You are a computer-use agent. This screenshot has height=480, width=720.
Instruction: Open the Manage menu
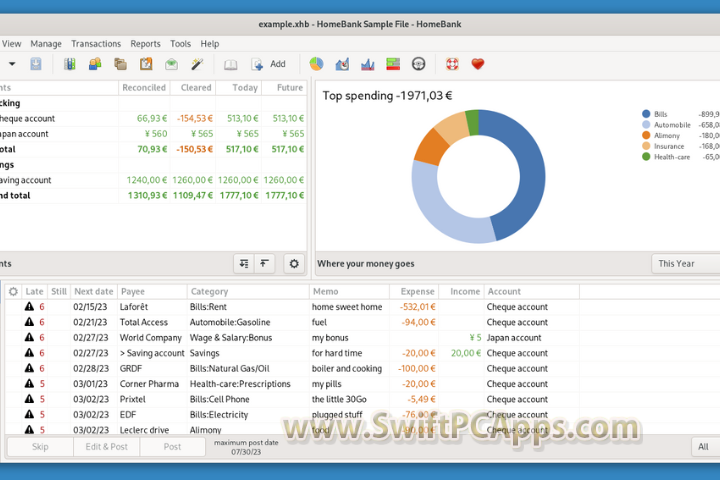46,44
